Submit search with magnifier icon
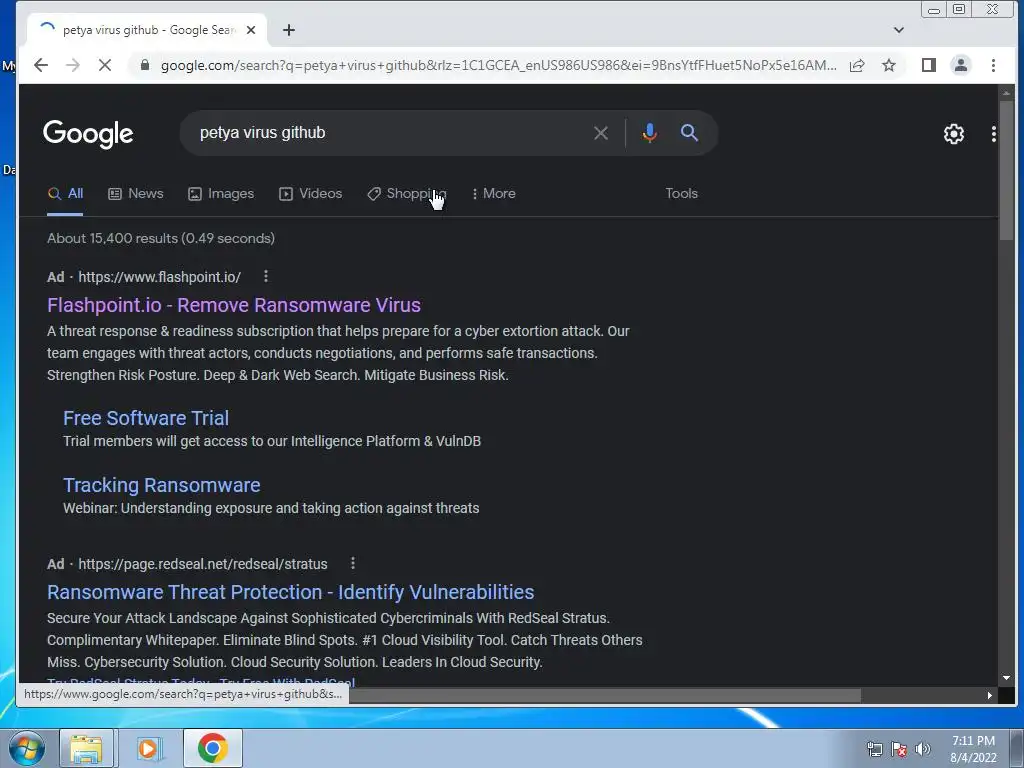The image size is (1024, 768). (689, 133)
